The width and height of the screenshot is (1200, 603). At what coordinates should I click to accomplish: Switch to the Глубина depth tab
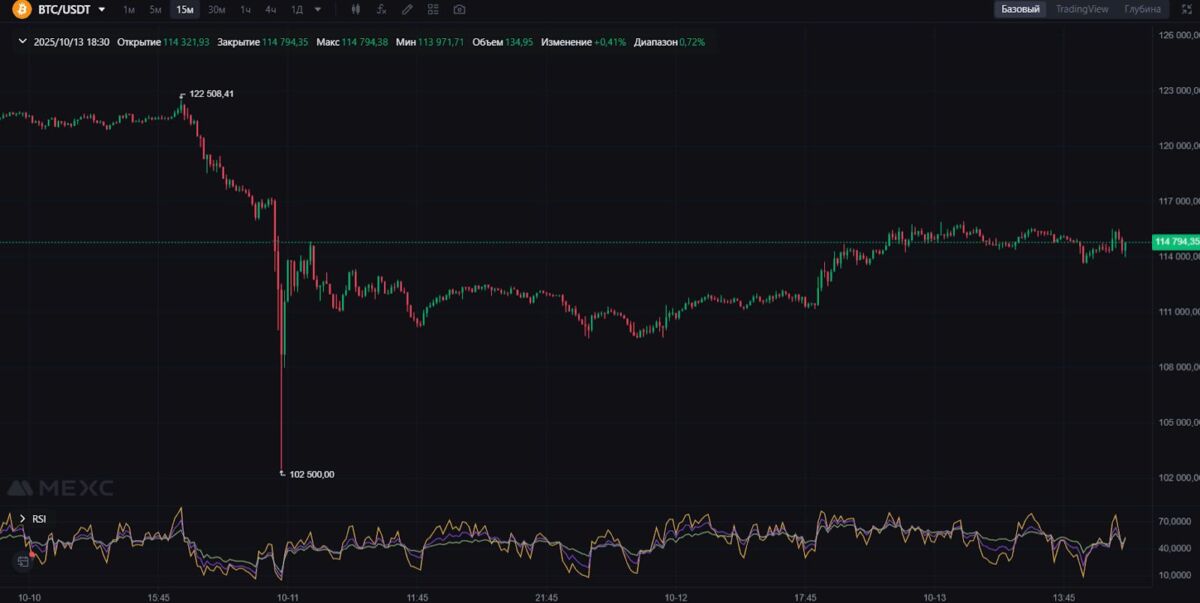1142,9
